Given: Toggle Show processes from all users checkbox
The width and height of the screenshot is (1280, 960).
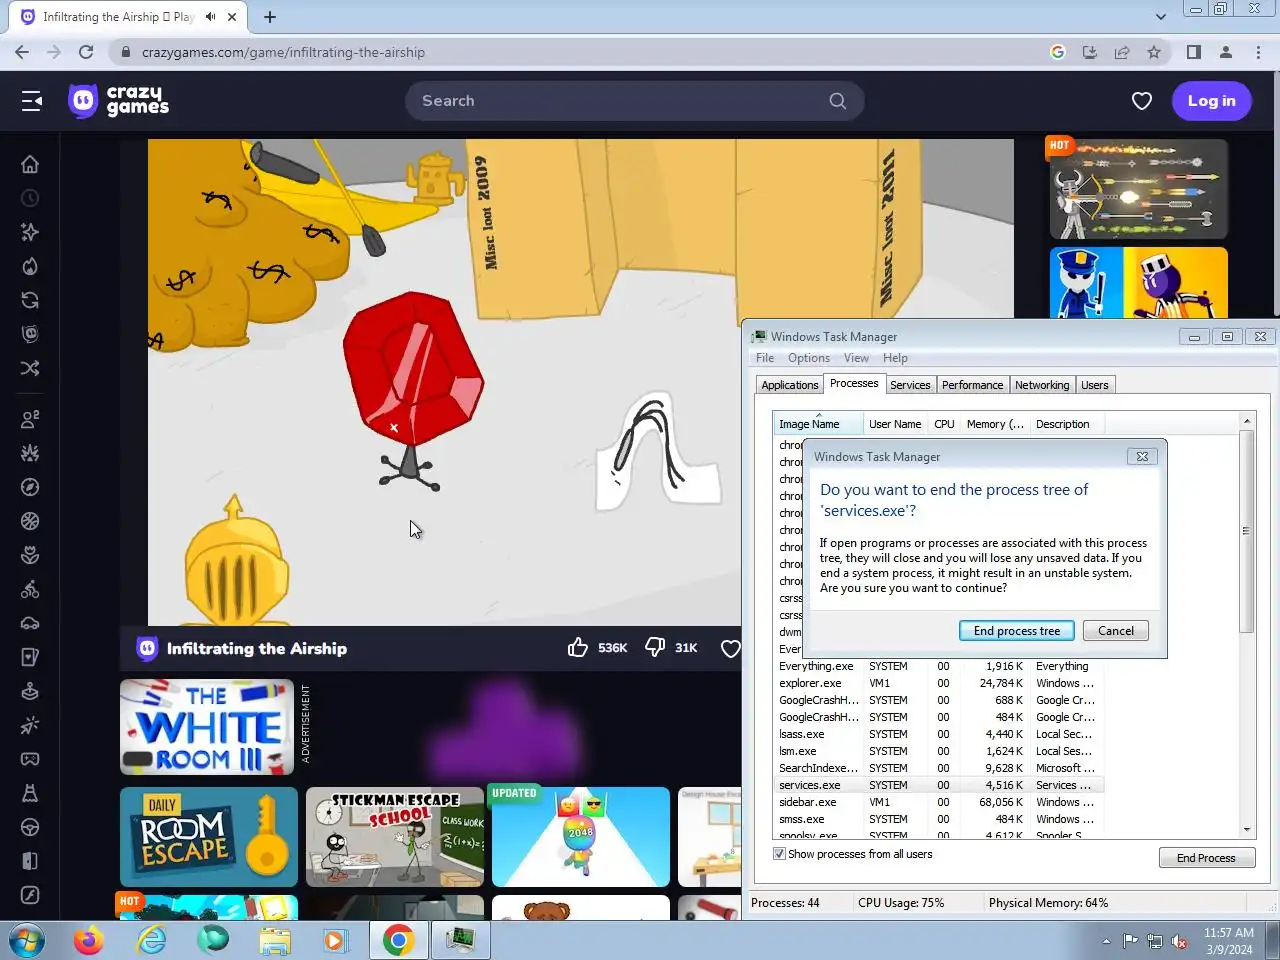Looking at the screenshot, I should point(780,854).
